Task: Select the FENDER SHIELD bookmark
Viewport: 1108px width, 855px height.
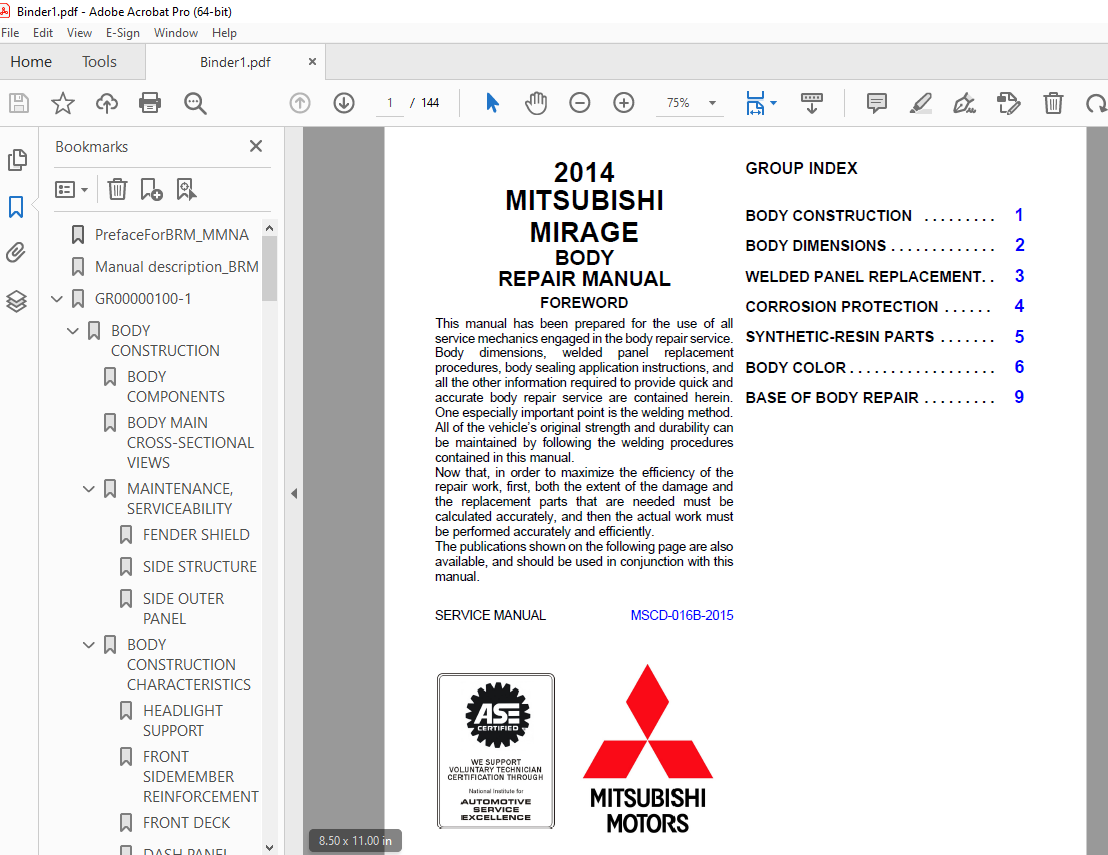Action: click(x=196, y=535)
